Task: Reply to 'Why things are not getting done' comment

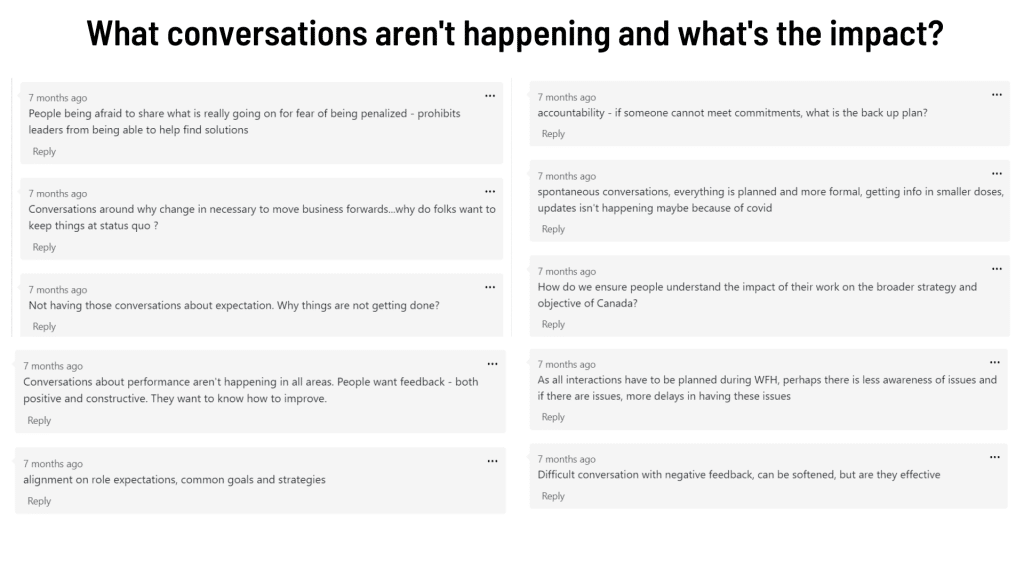Action: tap(44, 327)
